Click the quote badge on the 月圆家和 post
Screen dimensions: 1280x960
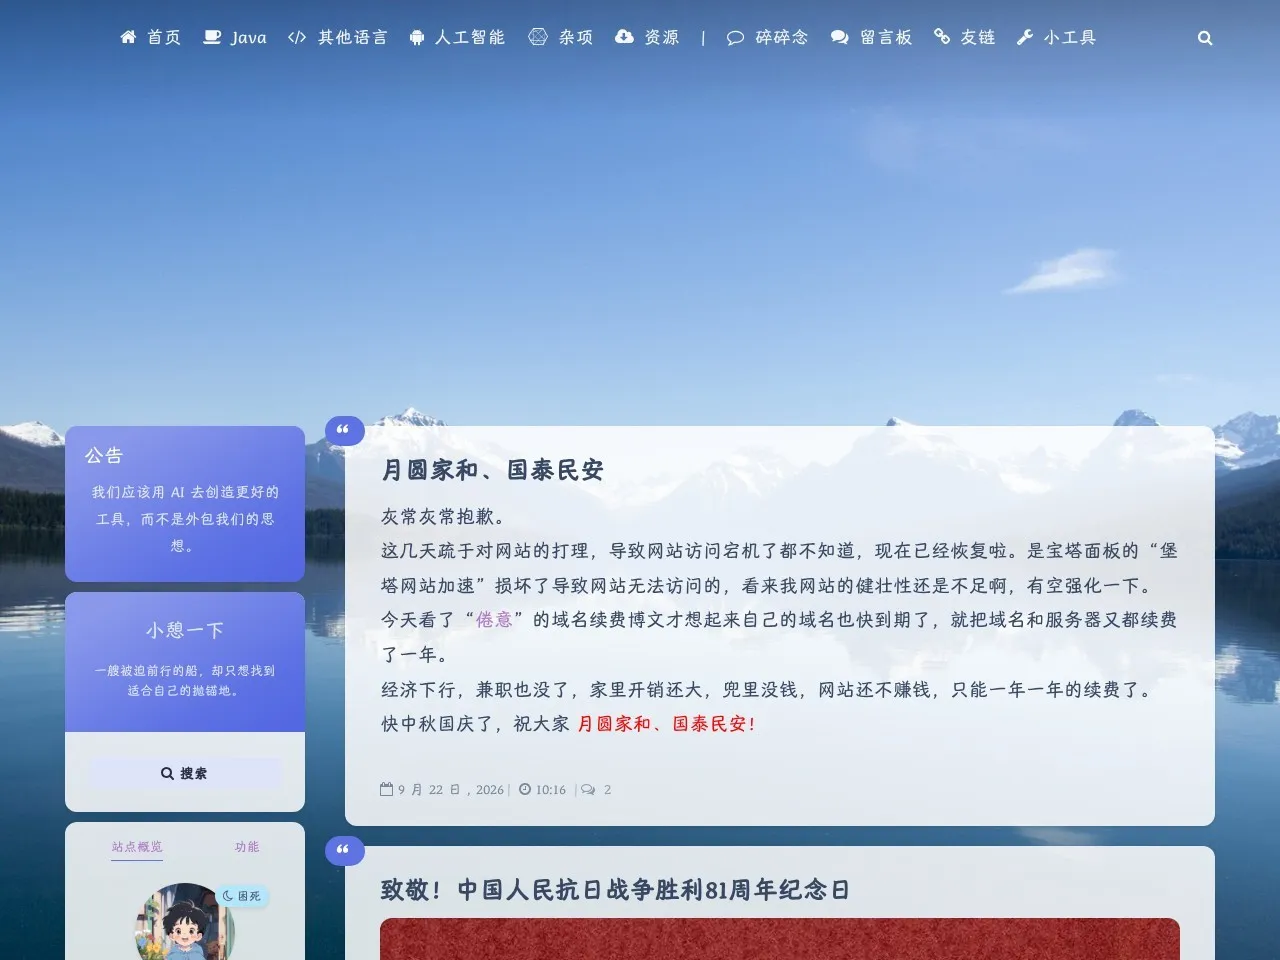point(344,430)
